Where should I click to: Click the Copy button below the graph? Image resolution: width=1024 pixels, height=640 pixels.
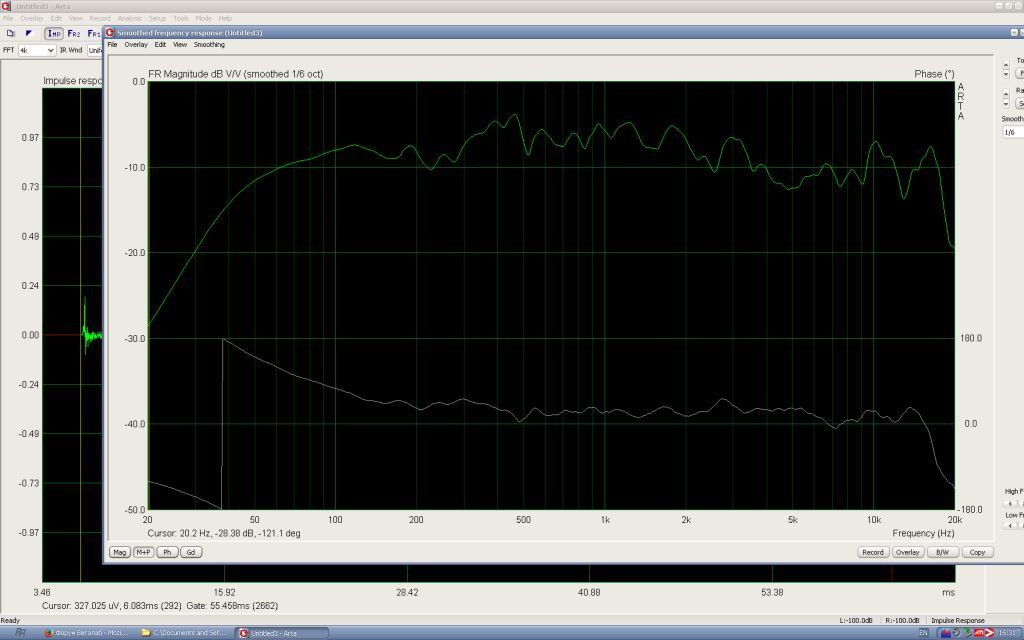pyautogui.click(x=978, y=552)
